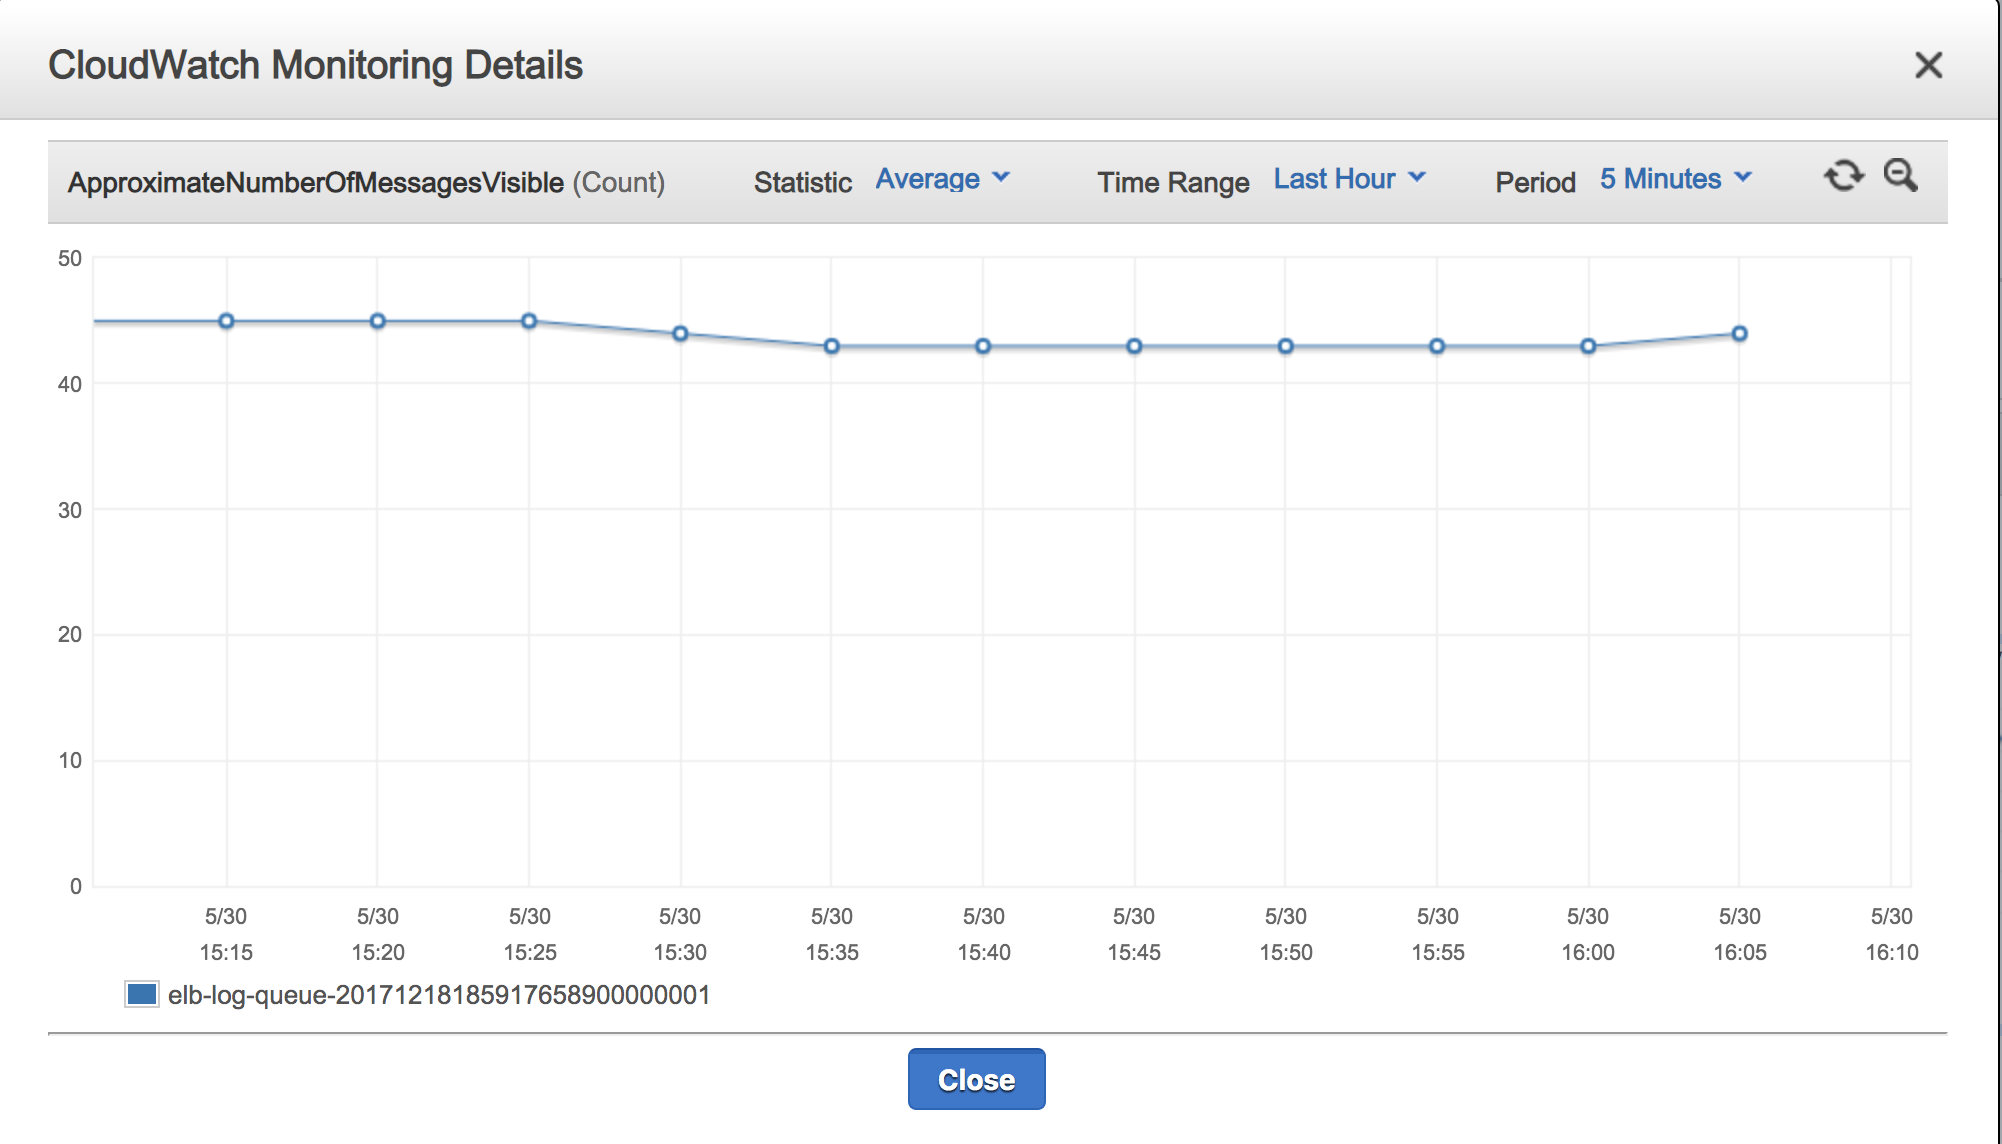Click the blue legend color square
Screen dimensions: 2002x1144
click(x=140, y=995)
